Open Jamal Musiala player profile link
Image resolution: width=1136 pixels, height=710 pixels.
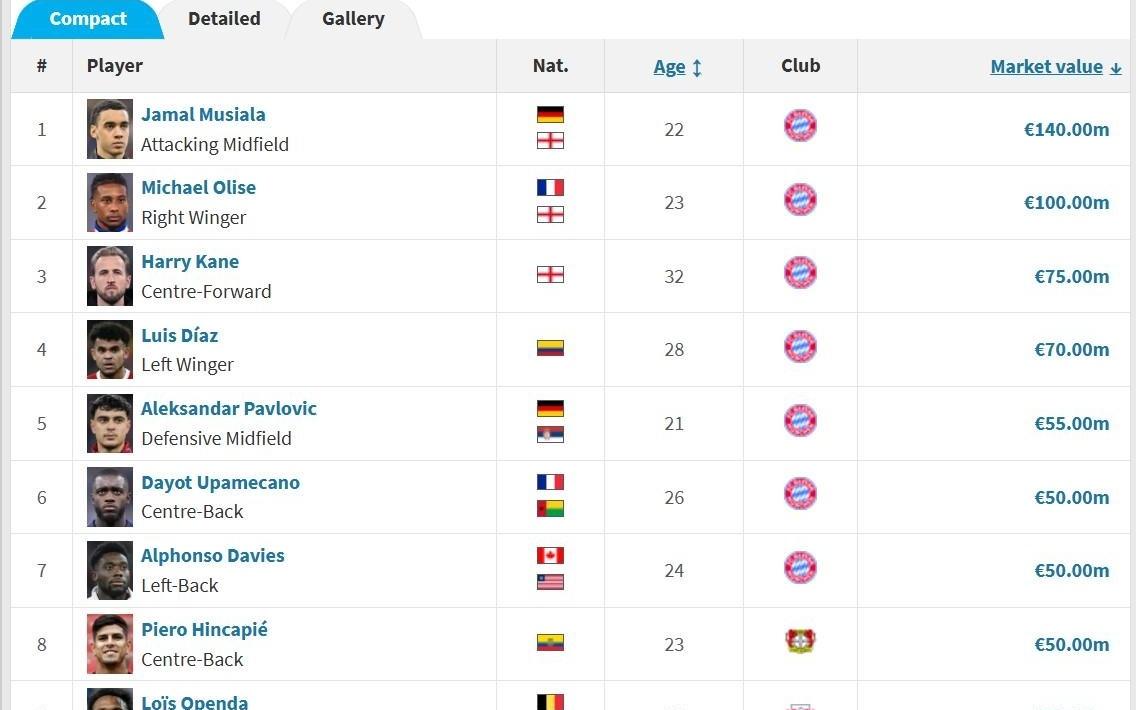203,115
